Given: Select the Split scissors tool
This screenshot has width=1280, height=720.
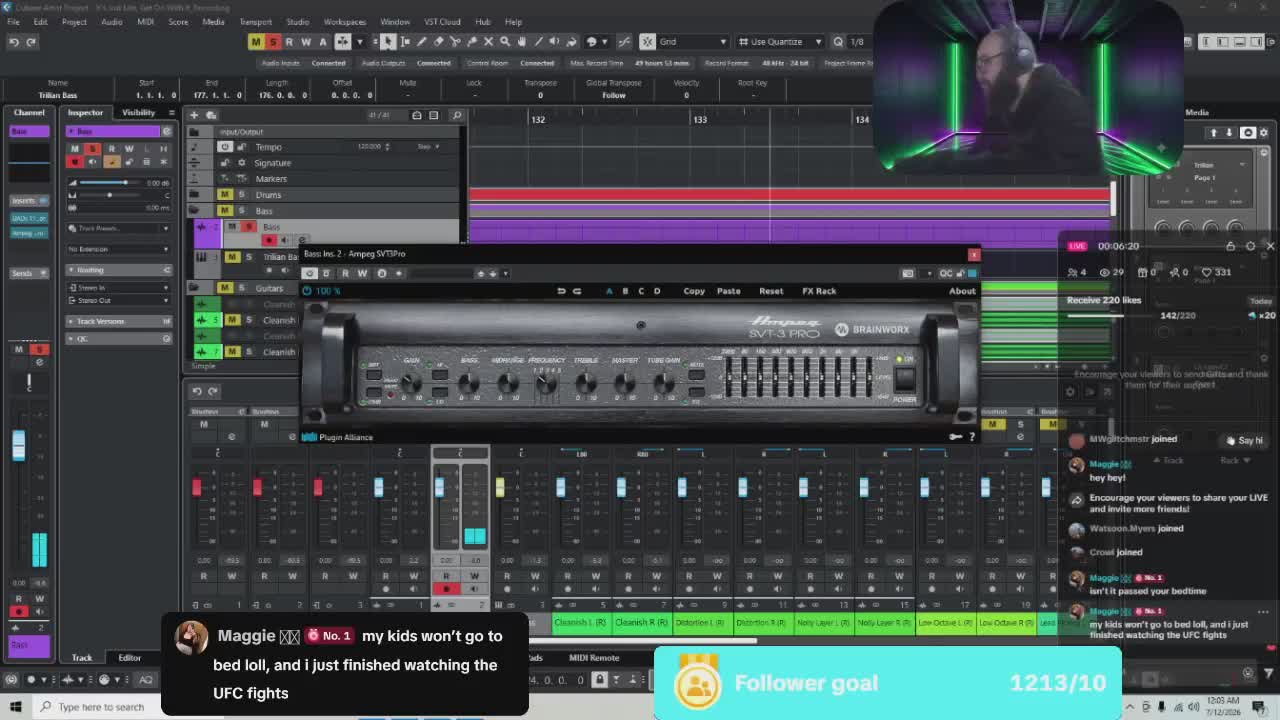Looking at the screenshot, I should (455, 42).
